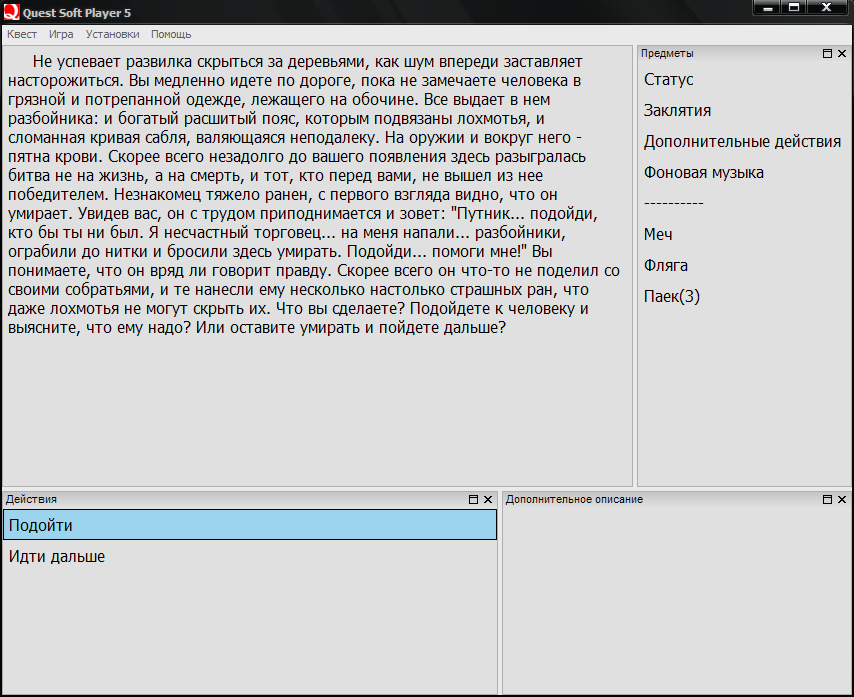Choose the Идти дальше action
Screen dimensions: 854x697
coord(250,556)
